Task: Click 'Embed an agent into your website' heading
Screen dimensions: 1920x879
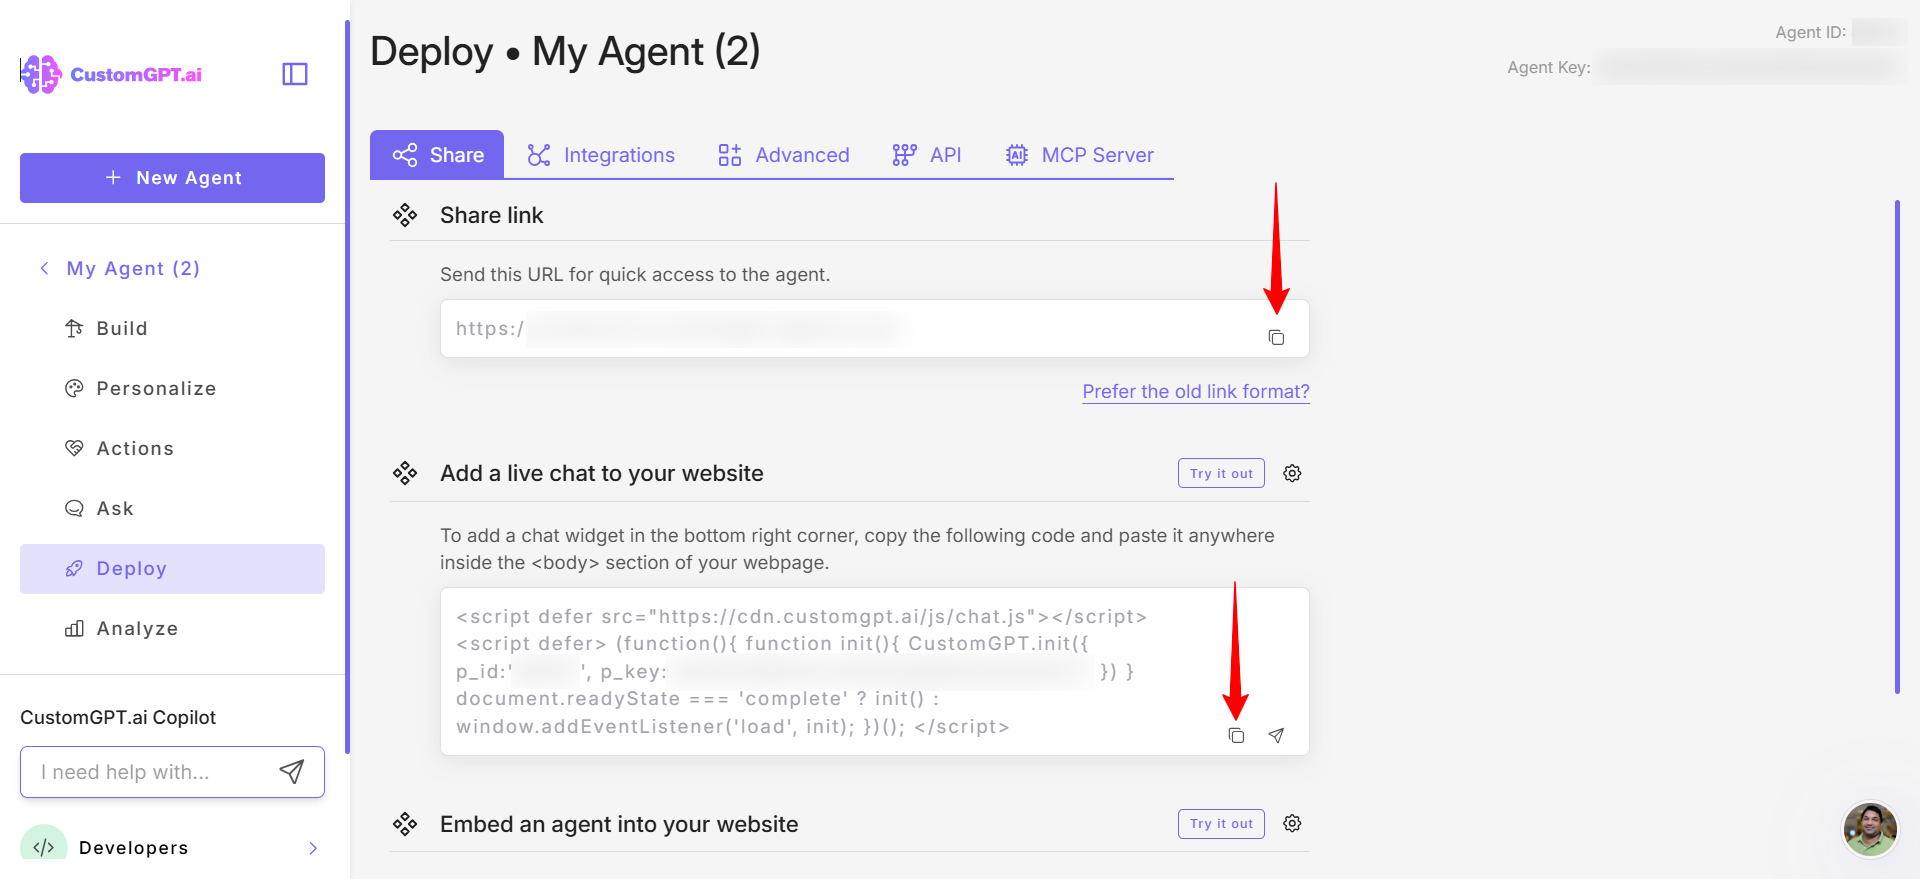Action: tap(619, 824)
